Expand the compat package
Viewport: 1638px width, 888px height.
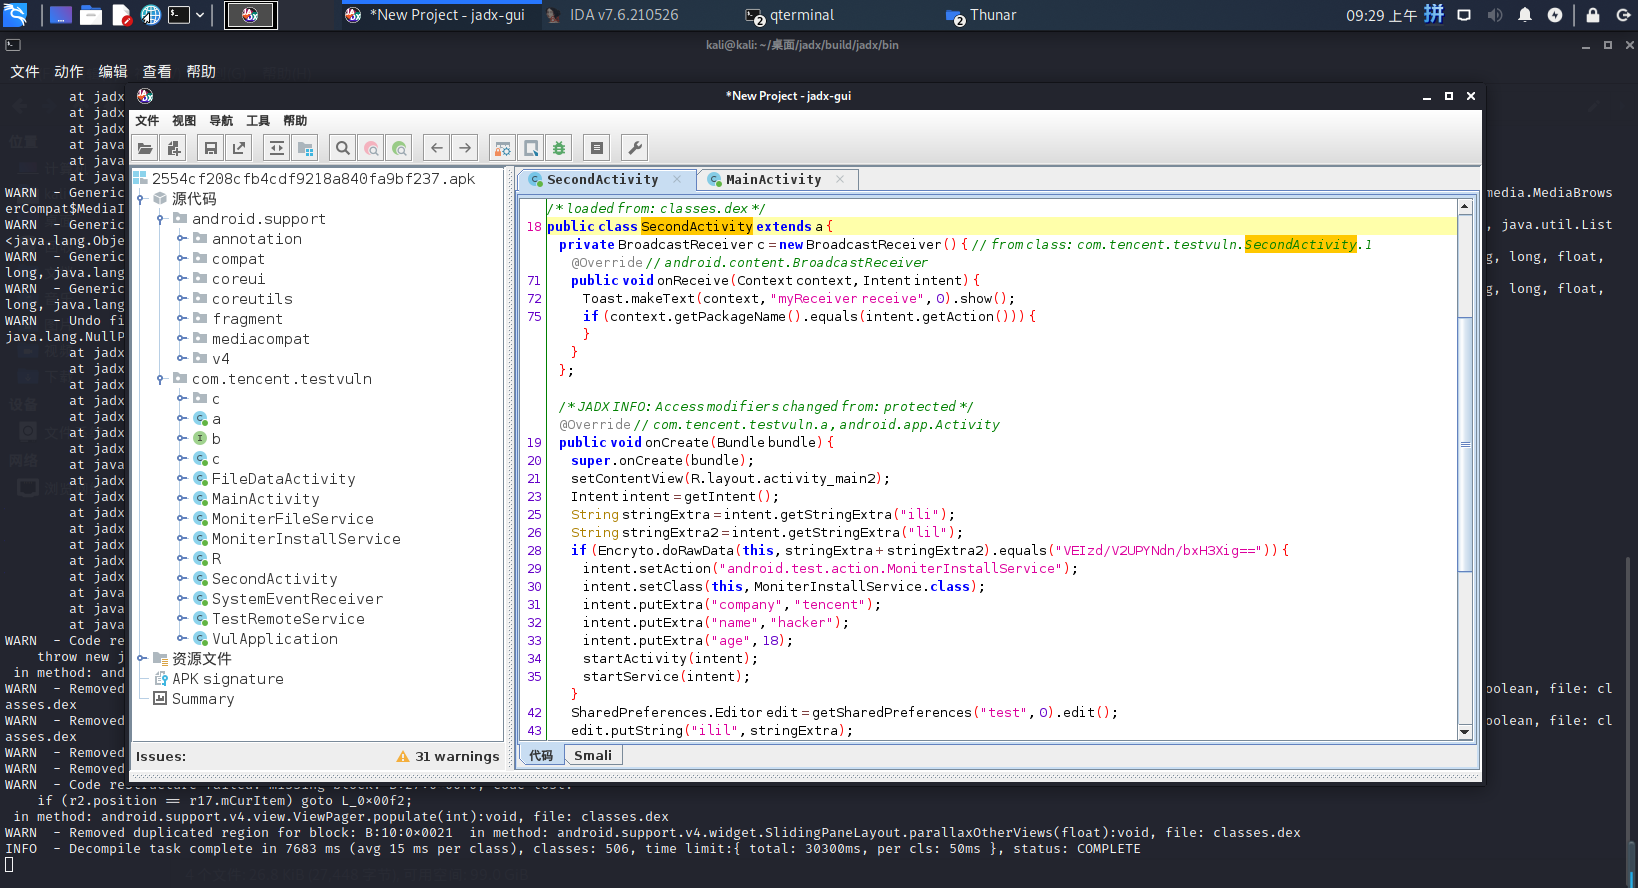point(182,259)
